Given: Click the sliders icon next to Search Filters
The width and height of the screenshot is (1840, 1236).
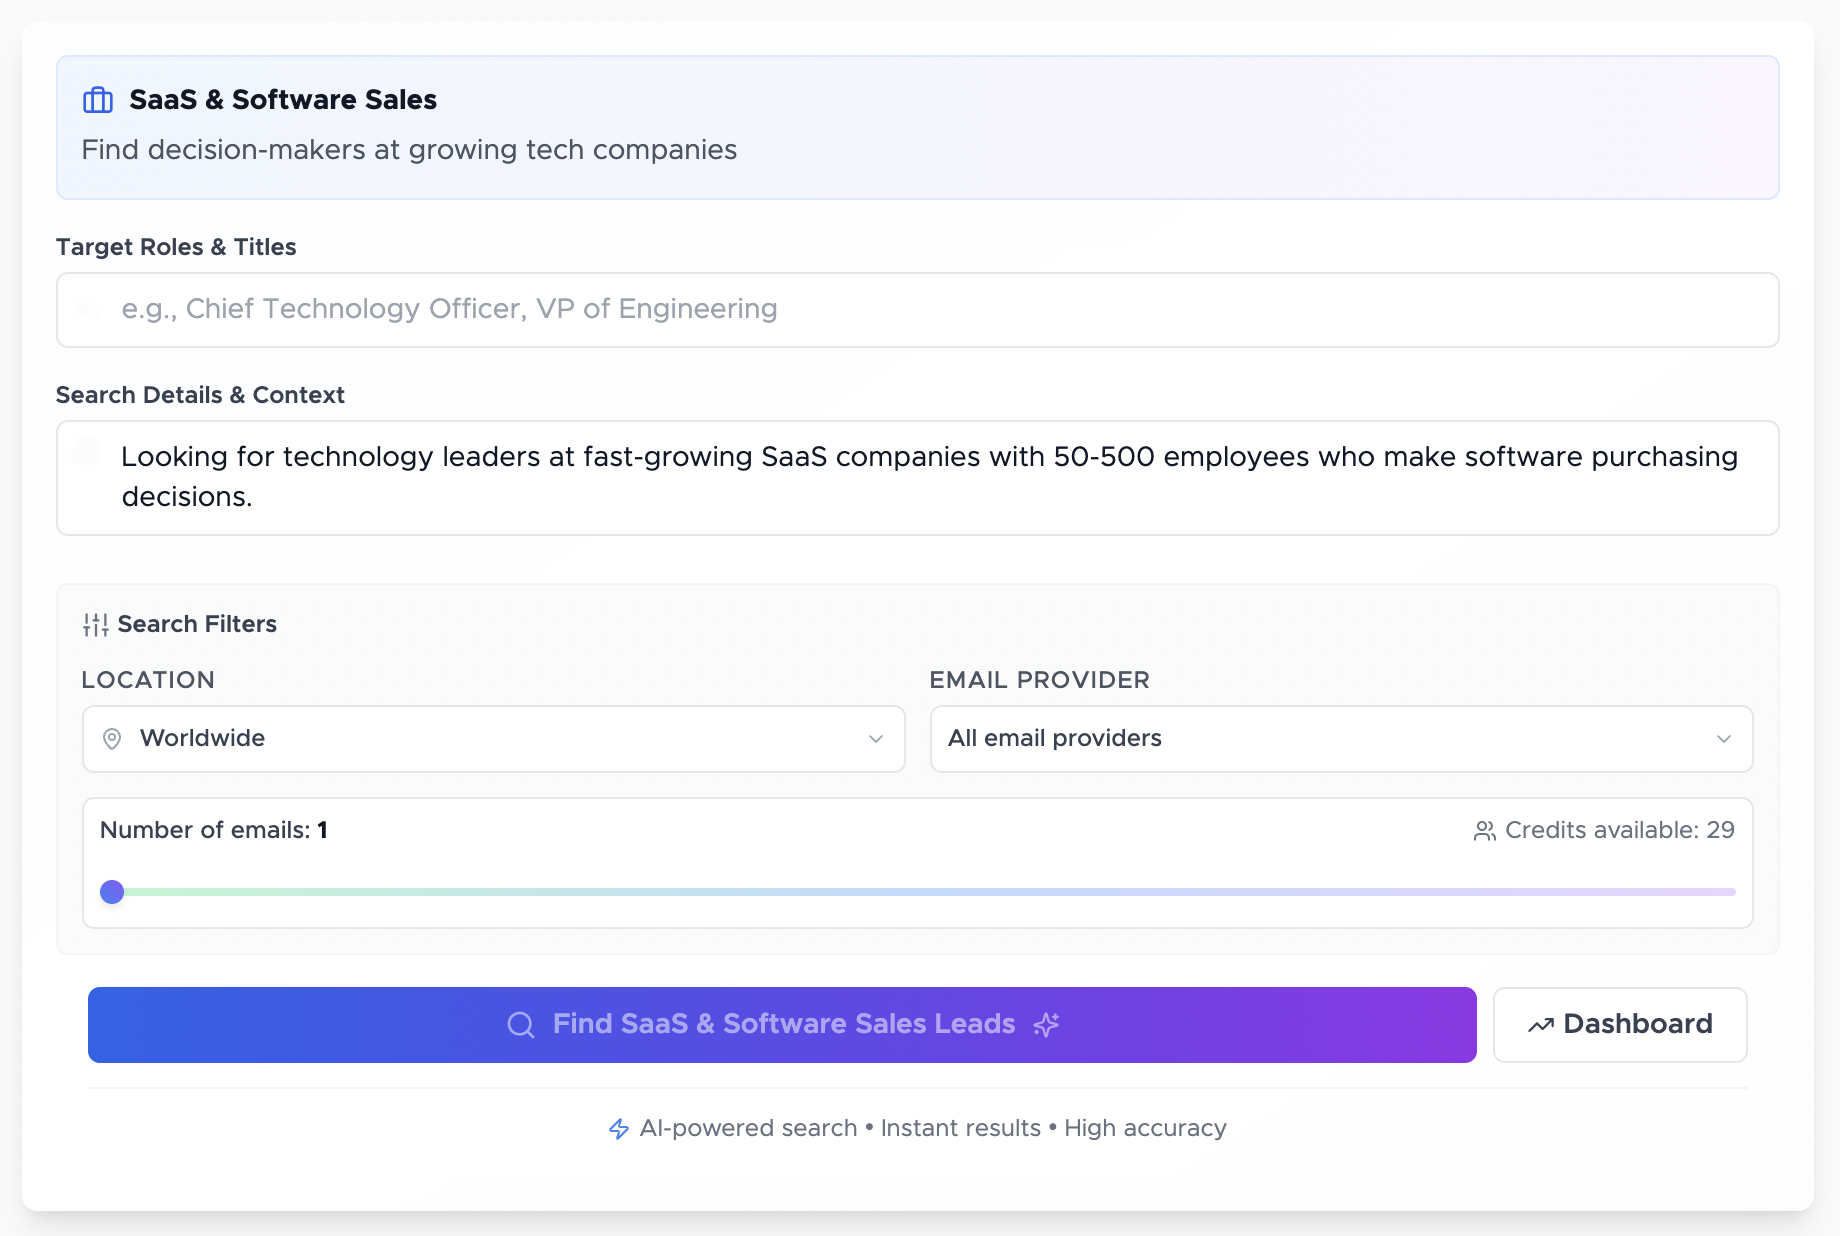Looking at the screenshot, I should click(96, 625).
